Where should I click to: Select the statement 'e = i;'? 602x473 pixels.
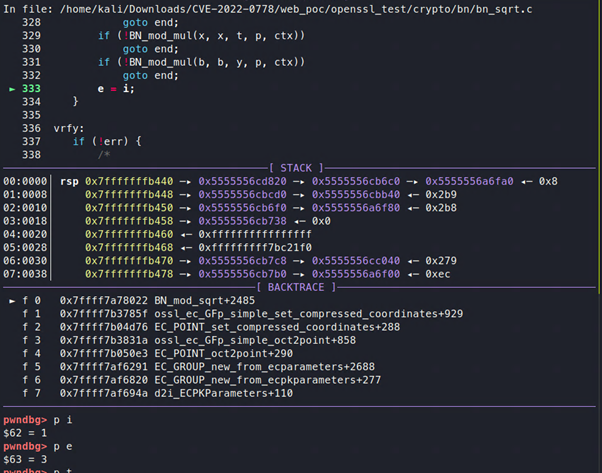tap(116, 89)
